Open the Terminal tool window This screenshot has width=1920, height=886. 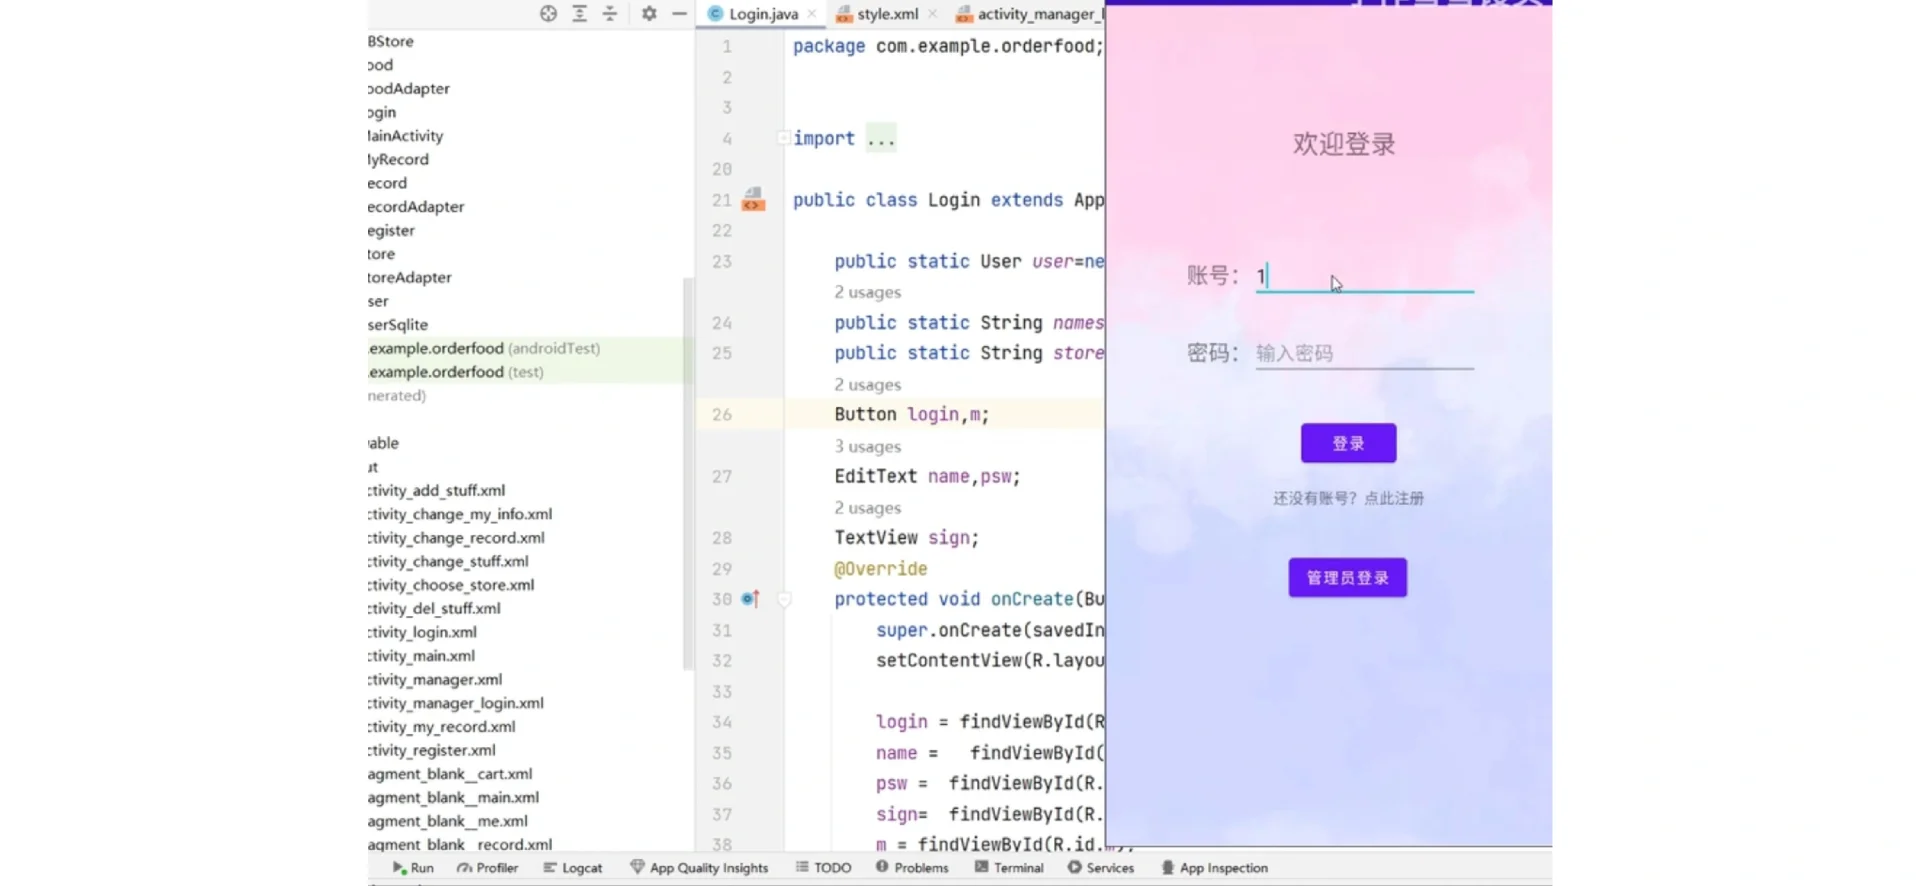(1009, 868)
